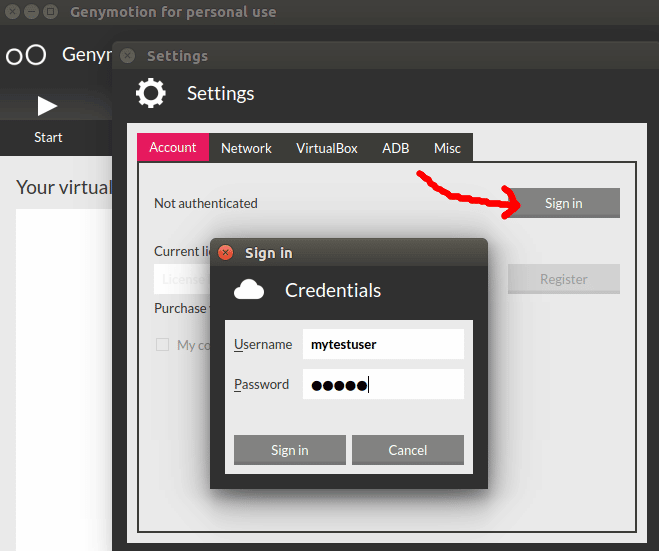659x551 pixels.
Task: Click the cloud Credentials icon
Action: click(x=249, y=290)
